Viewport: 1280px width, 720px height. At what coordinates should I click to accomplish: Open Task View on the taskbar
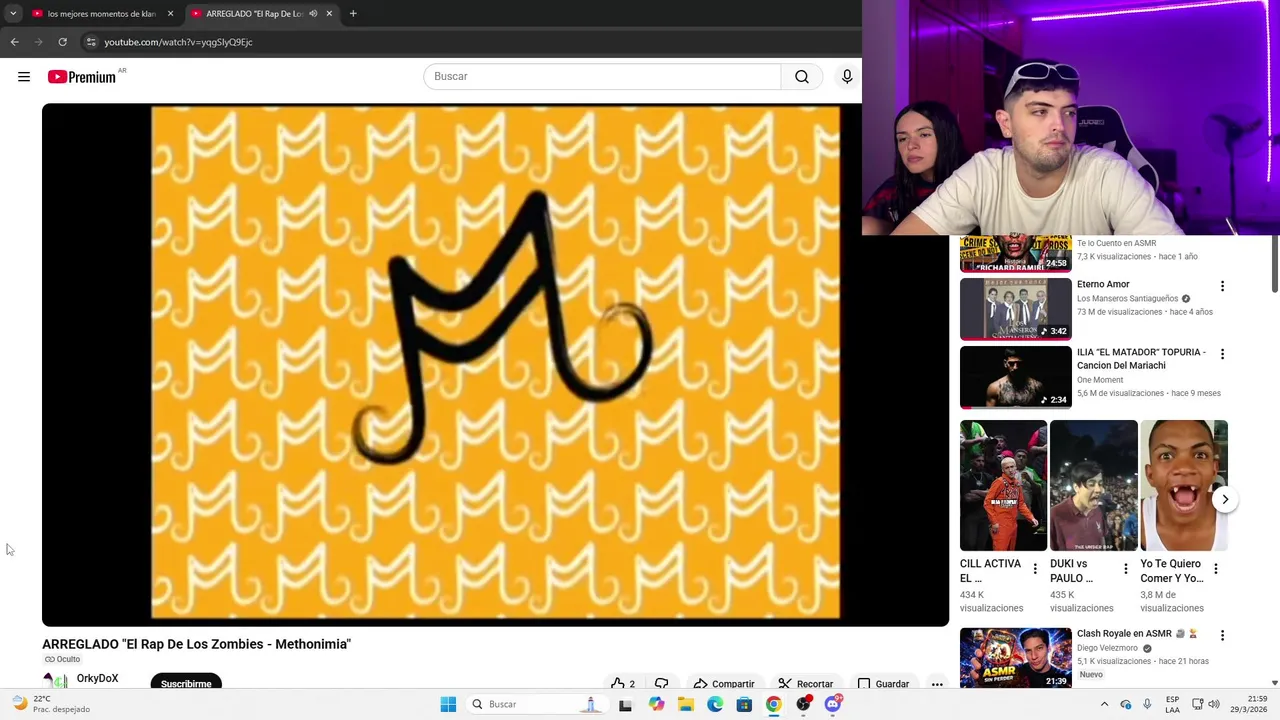click(625, 704)
